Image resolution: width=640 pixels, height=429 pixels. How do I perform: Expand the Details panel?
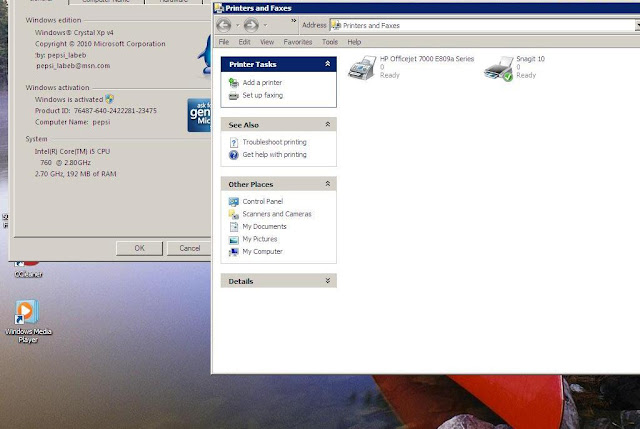(327, 281)
